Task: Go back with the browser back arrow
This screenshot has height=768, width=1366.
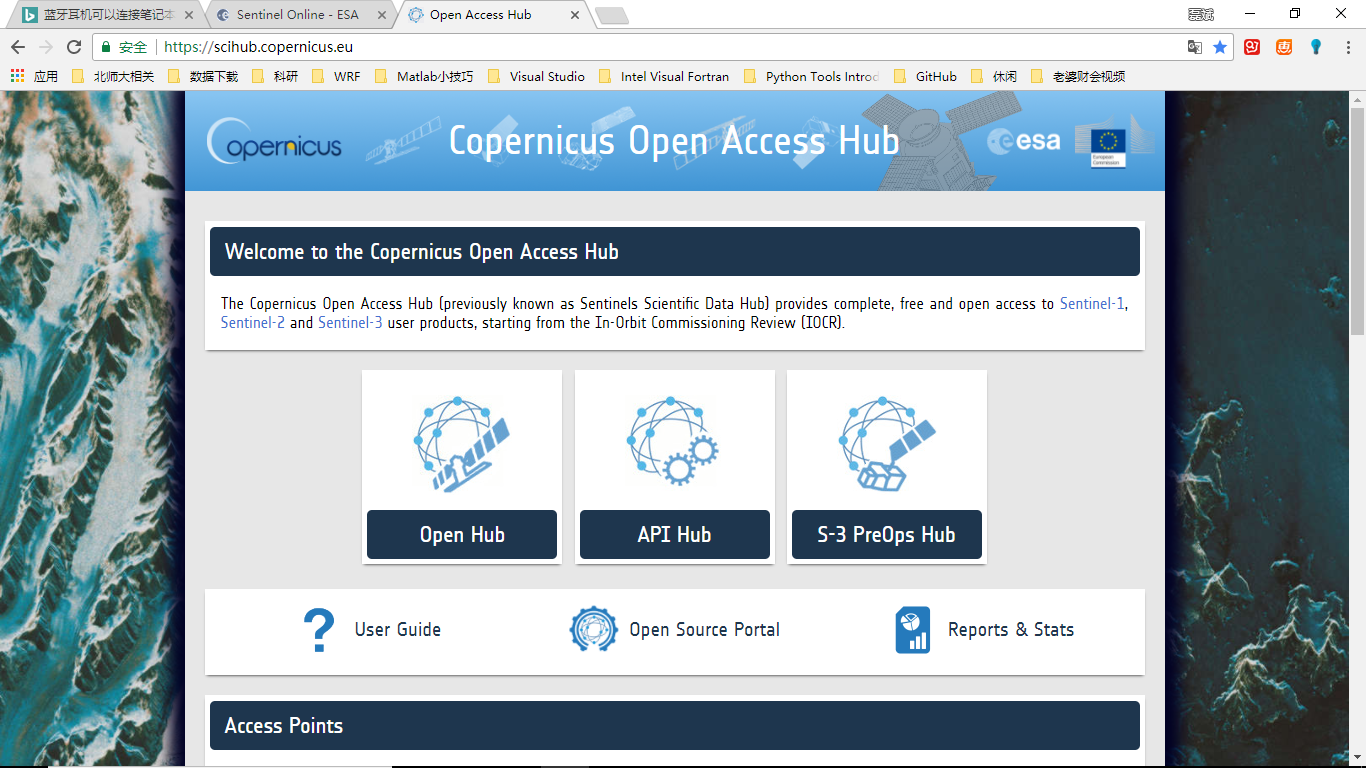Action: point(17,47)
